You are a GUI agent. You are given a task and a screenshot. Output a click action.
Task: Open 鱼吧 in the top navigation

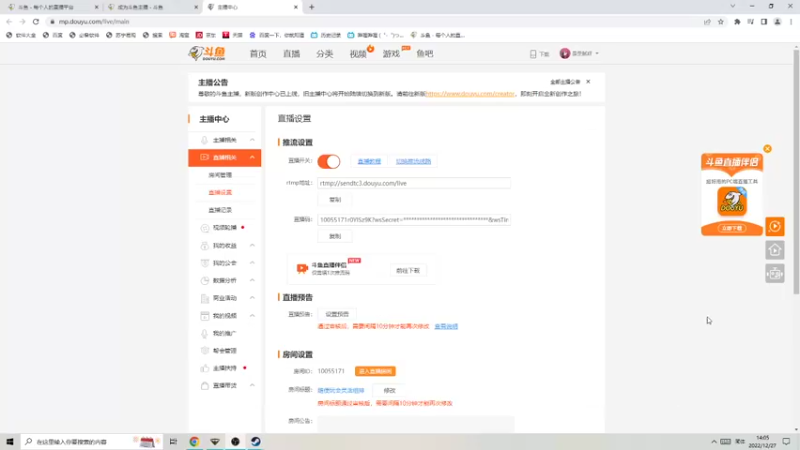pyautogui.click(x=424, y=54)
